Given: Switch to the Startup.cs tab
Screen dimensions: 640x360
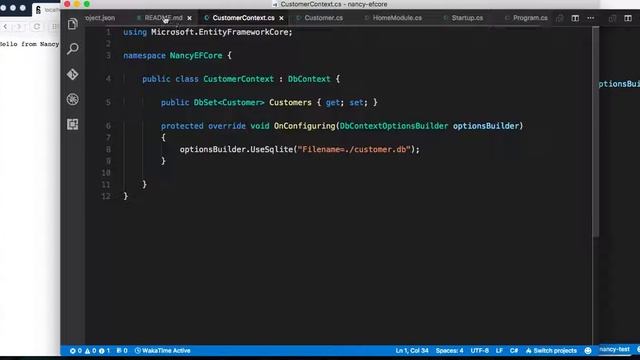Looking at the screenshot, I should pyautogui.click(x=467, y=18).
